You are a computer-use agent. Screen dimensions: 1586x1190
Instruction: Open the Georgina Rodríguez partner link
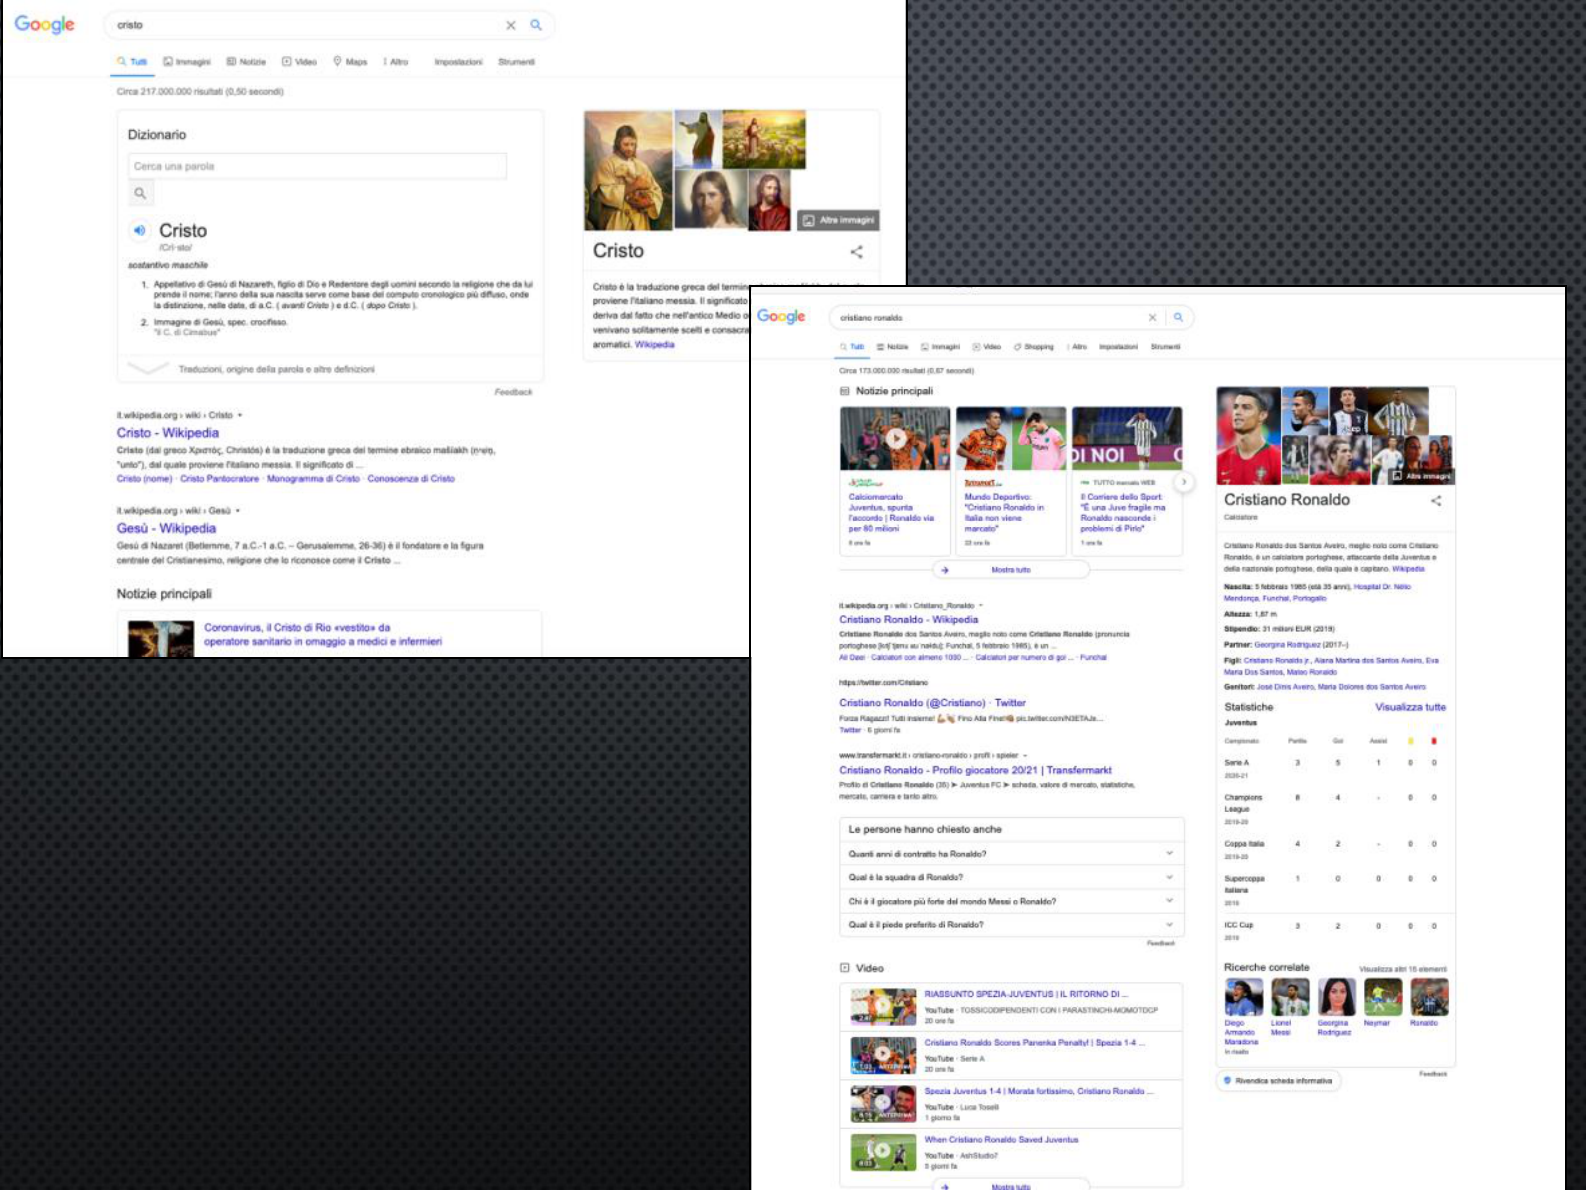1288,645
